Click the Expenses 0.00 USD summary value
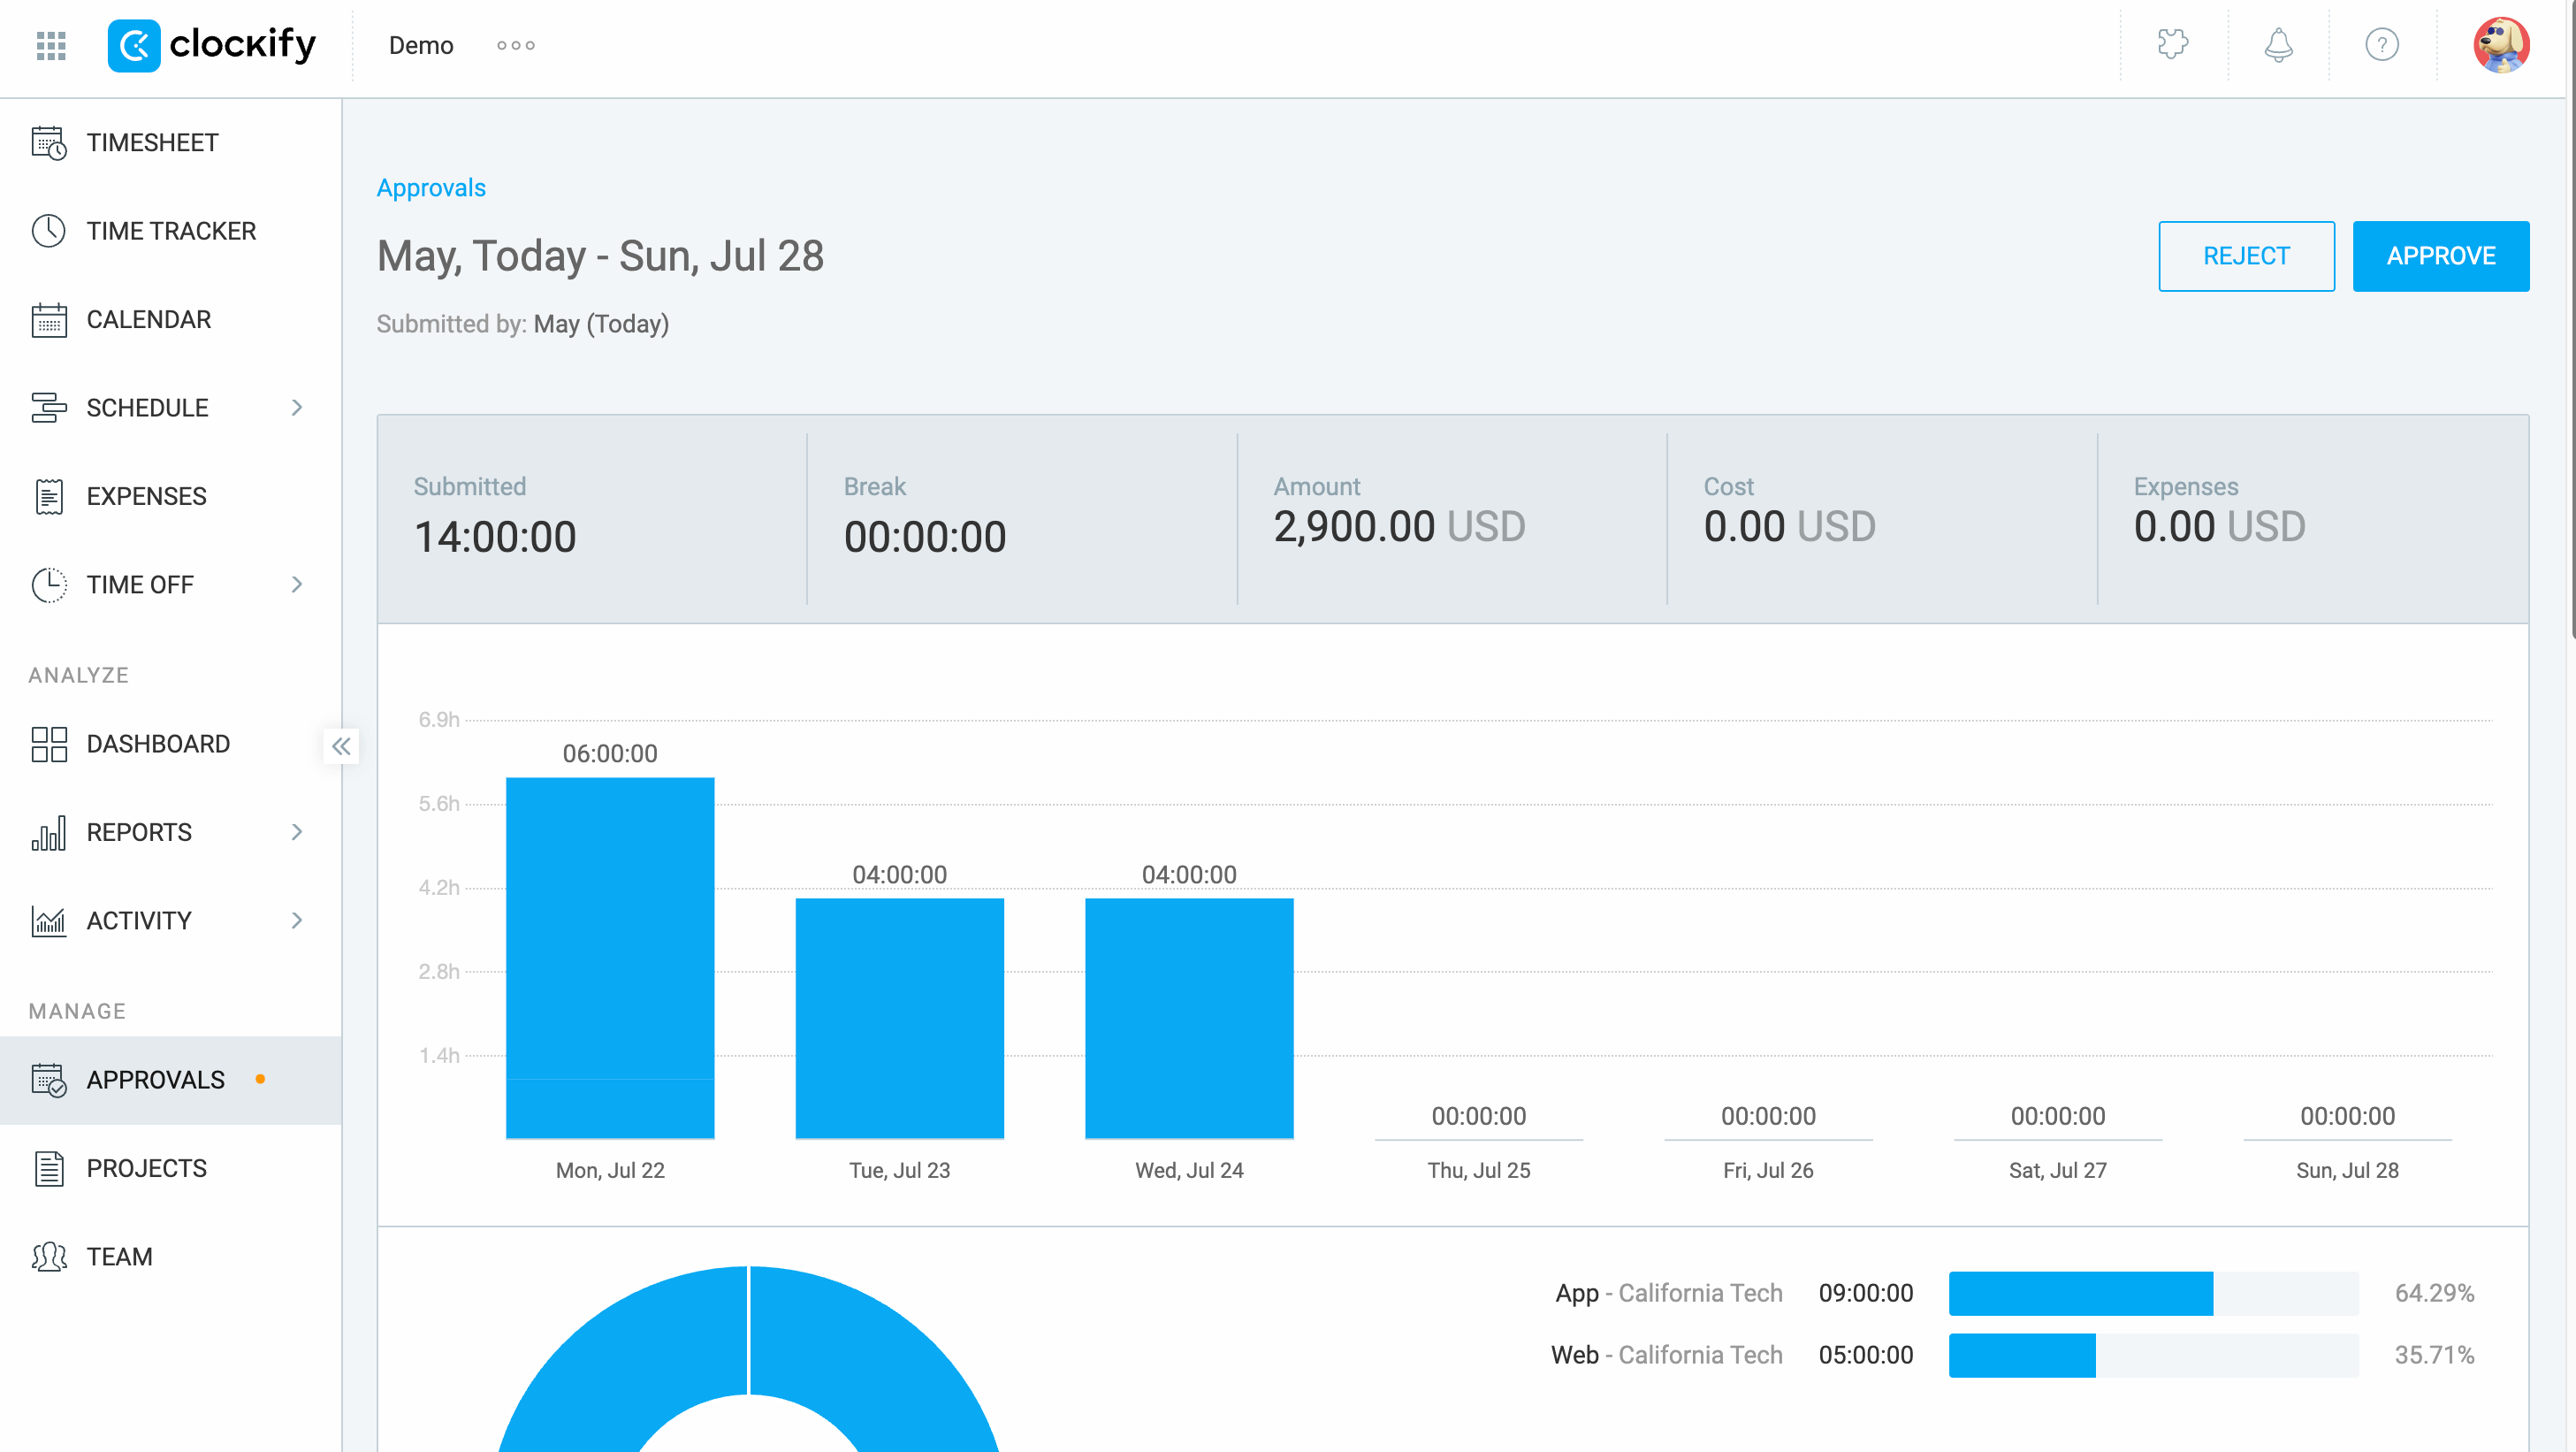 pyautogui.click(x=2219, y=527)
